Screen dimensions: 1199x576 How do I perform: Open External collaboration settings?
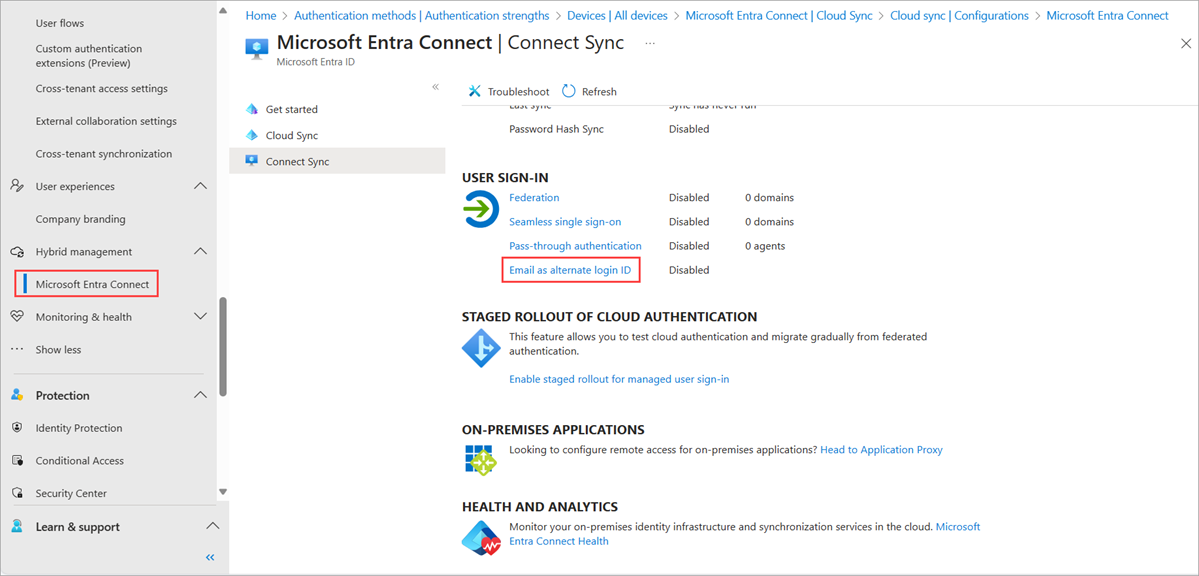pos(106,121)
